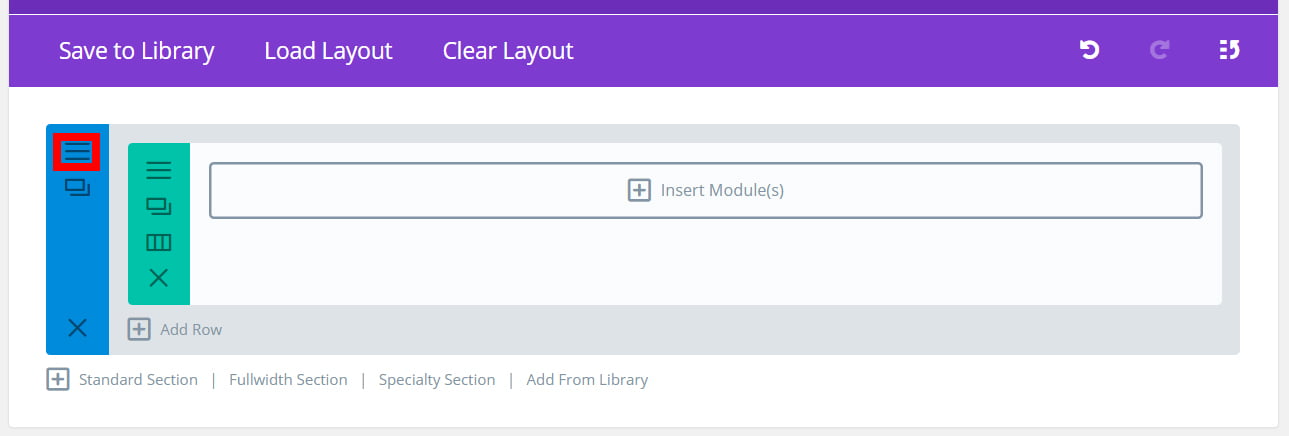Screen dimensions: 1289x436
Task: Click the Insert Module(s) box
Action: (705, 190)
